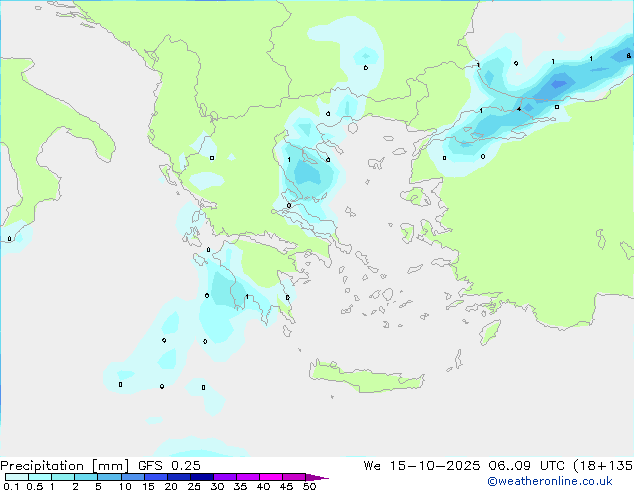Click the "We 15-10-2025" date text

pos(422,466)
